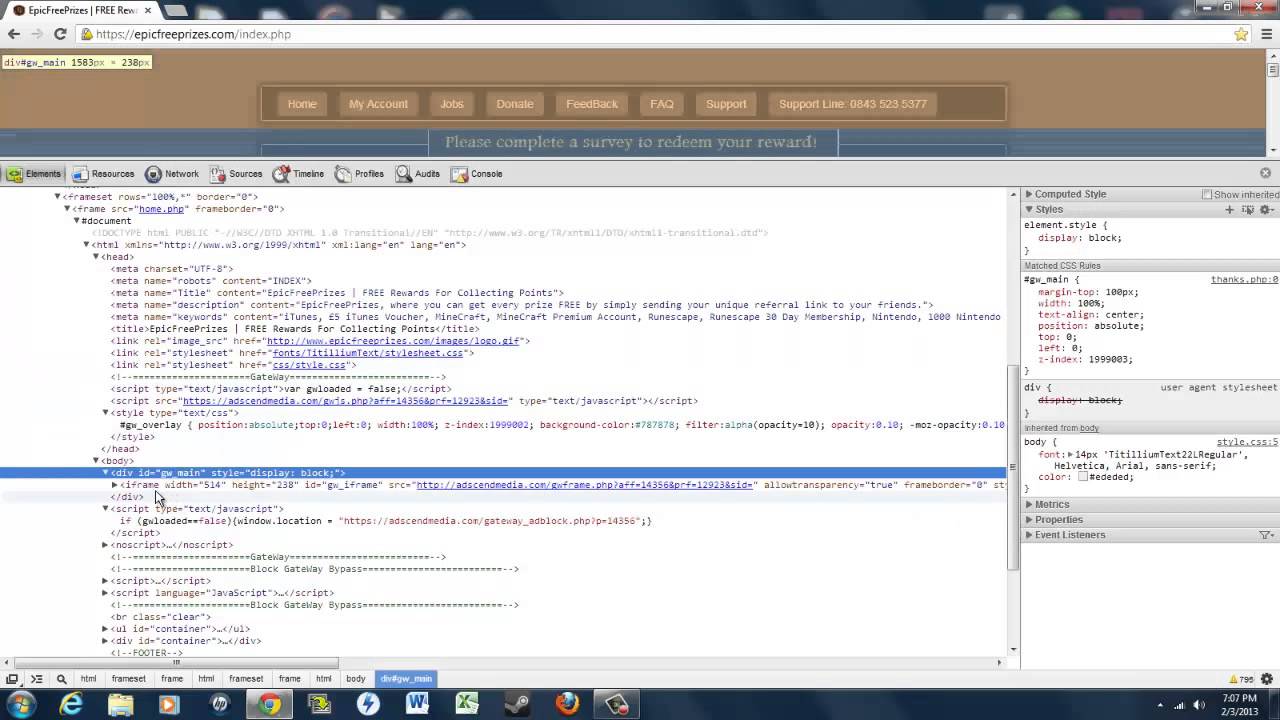
Task: Open Internet Explorer from taskbar
Action: point(71,704)
